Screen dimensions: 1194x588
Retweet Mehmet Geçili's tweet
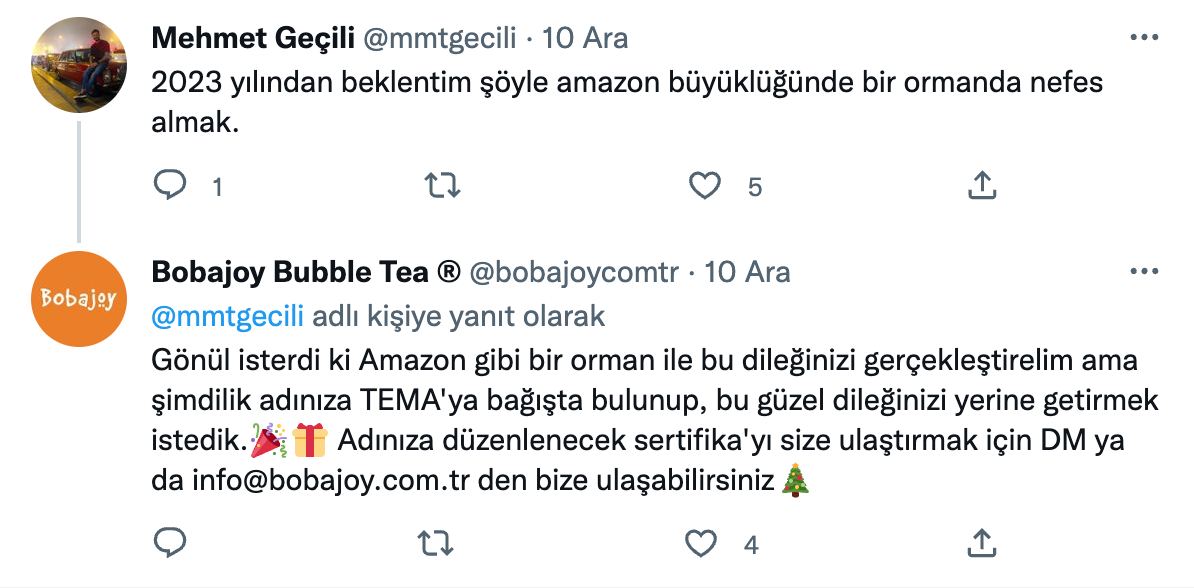click(x=442, y=185)
